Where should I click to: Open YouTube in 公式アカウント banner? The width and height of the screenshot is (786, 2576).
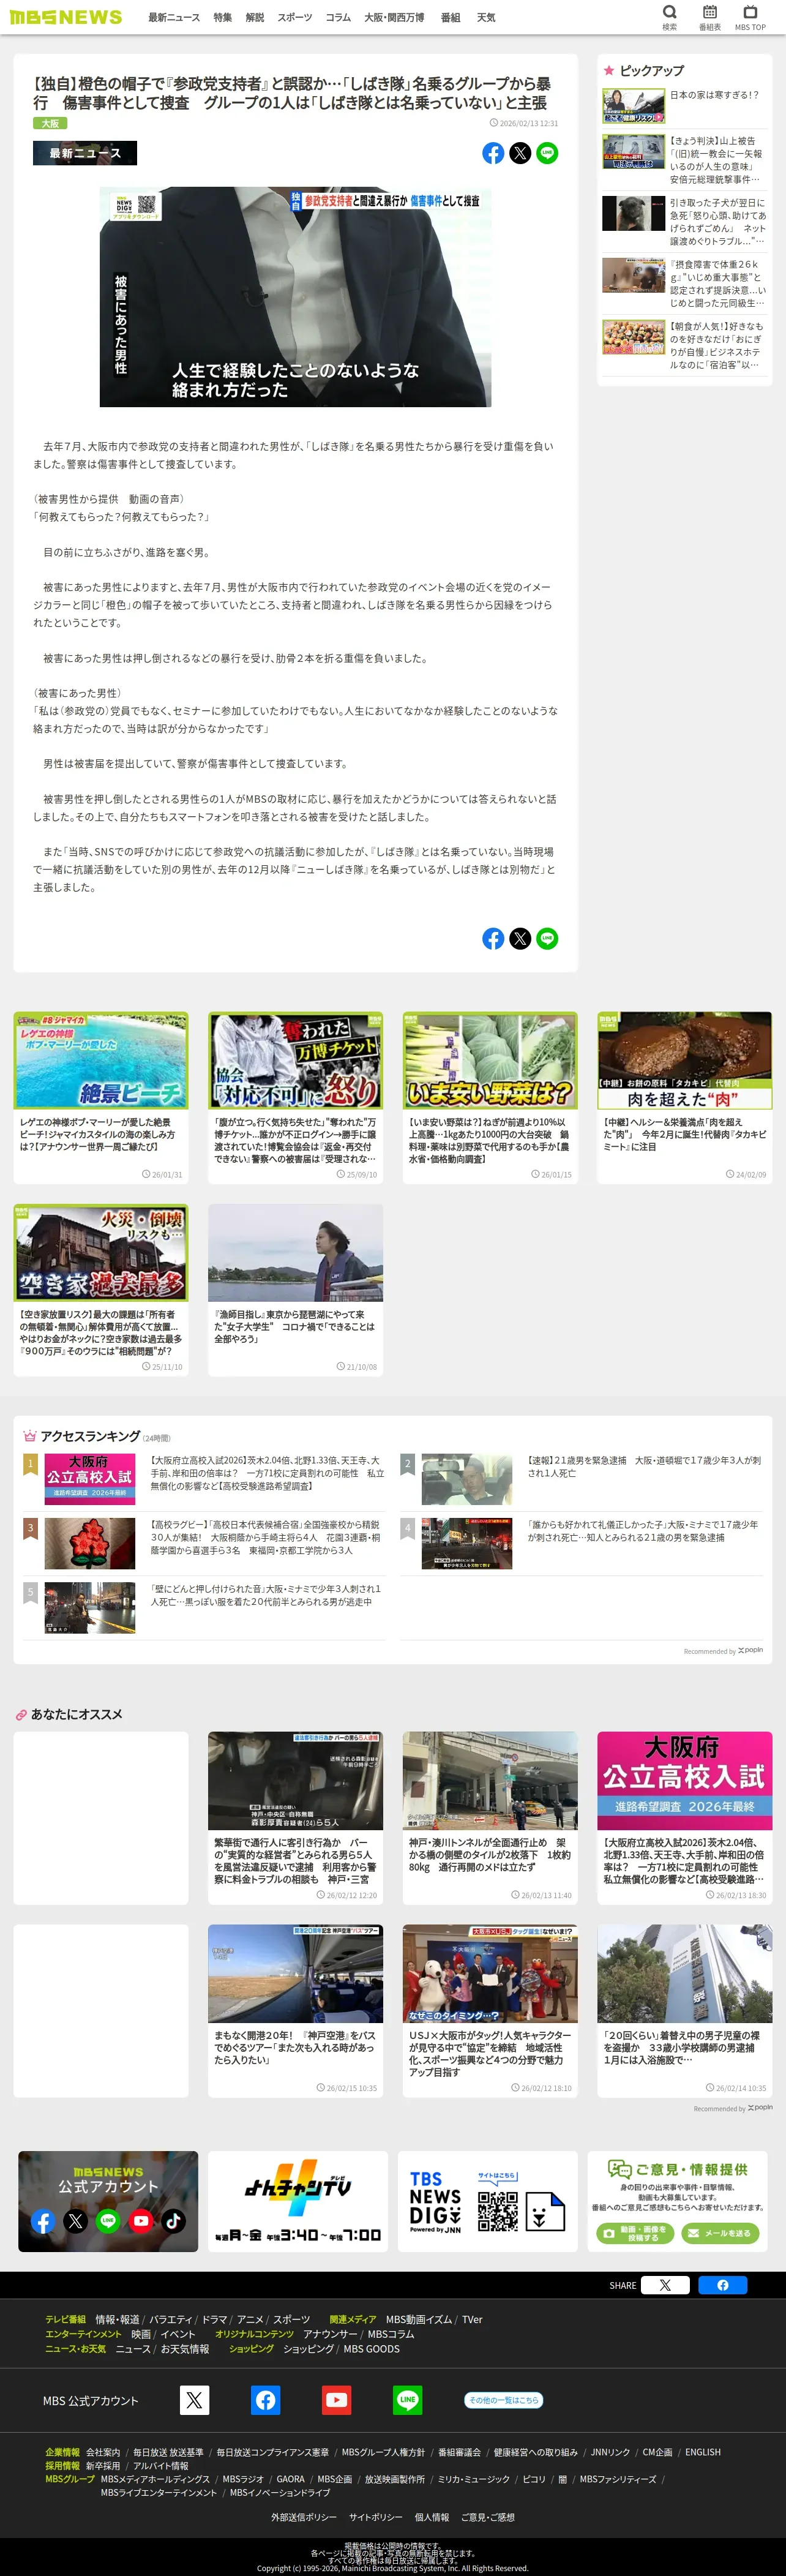141,2221
